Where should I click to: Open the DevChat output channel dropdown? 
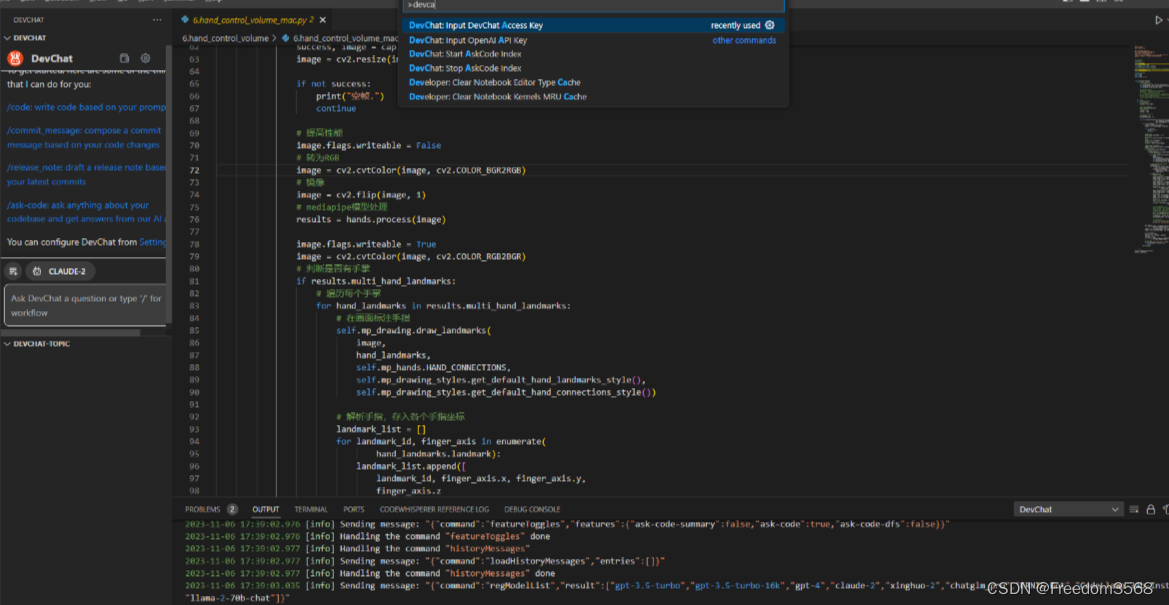(x=1067, y=509)
